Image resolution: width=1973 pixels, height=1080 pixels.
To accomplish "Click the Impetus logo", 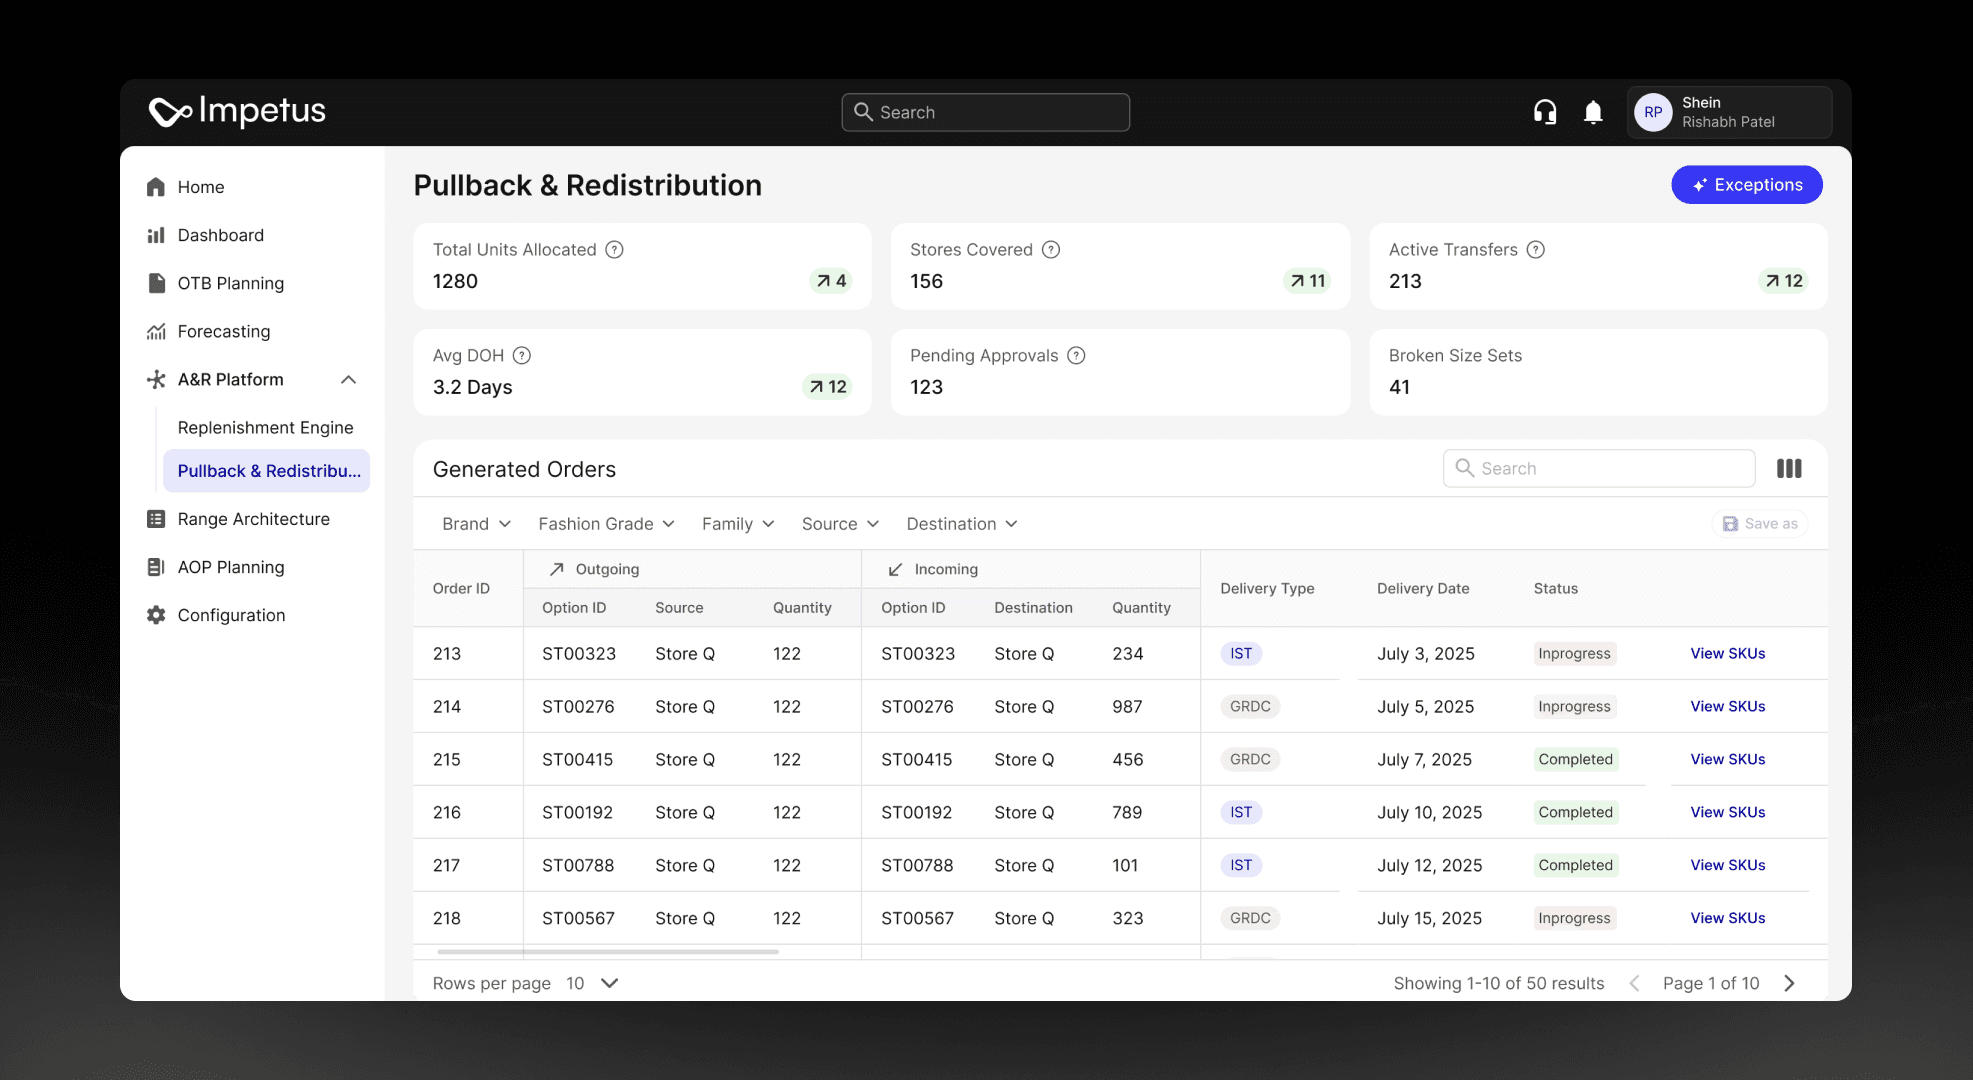I will coord(238,111).
